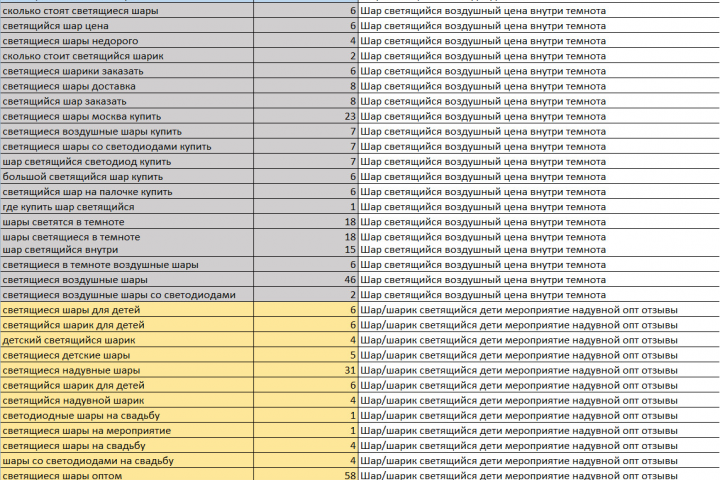This screenshot has height=480, width=720.
Task: Click the 'светящийся шар цена' keyword cell
Action: [127, 26]
